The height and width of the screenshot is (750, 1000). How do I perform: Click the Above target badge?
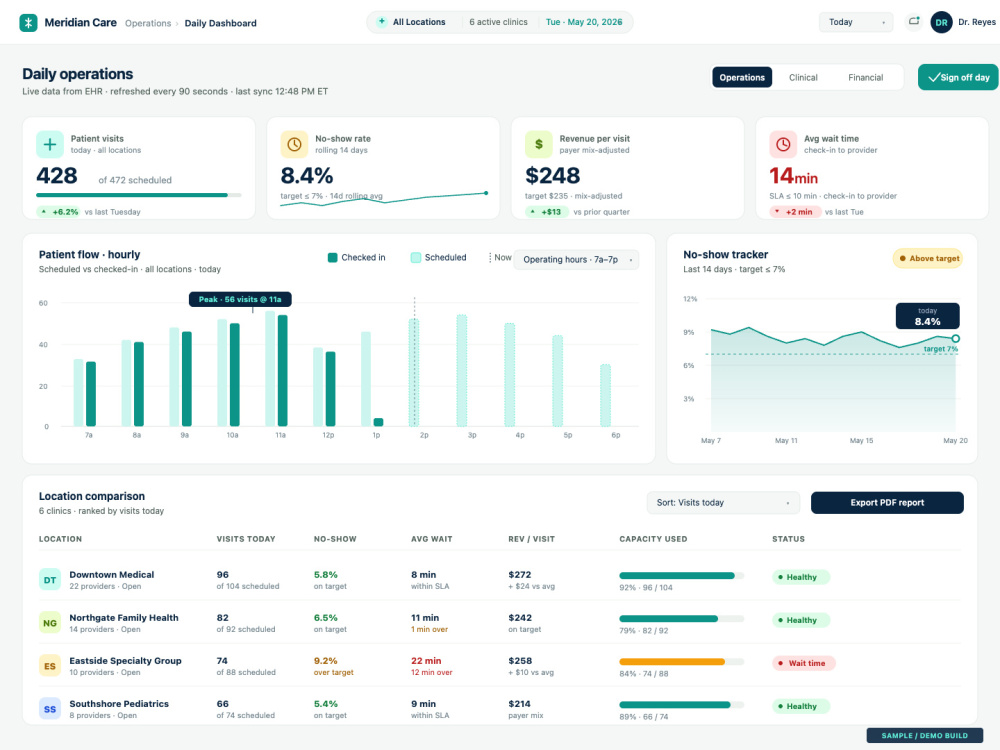point(928,258)
